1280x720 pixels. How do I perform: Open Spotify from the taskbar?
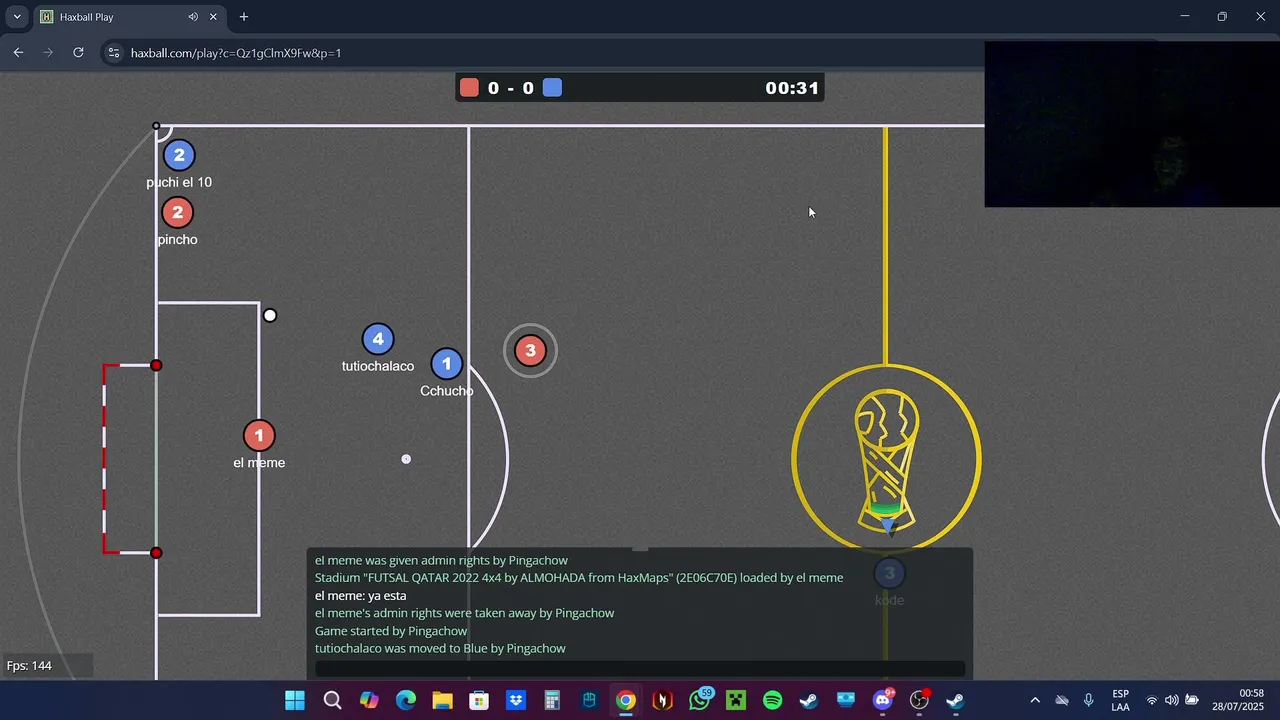pos(773,700)
